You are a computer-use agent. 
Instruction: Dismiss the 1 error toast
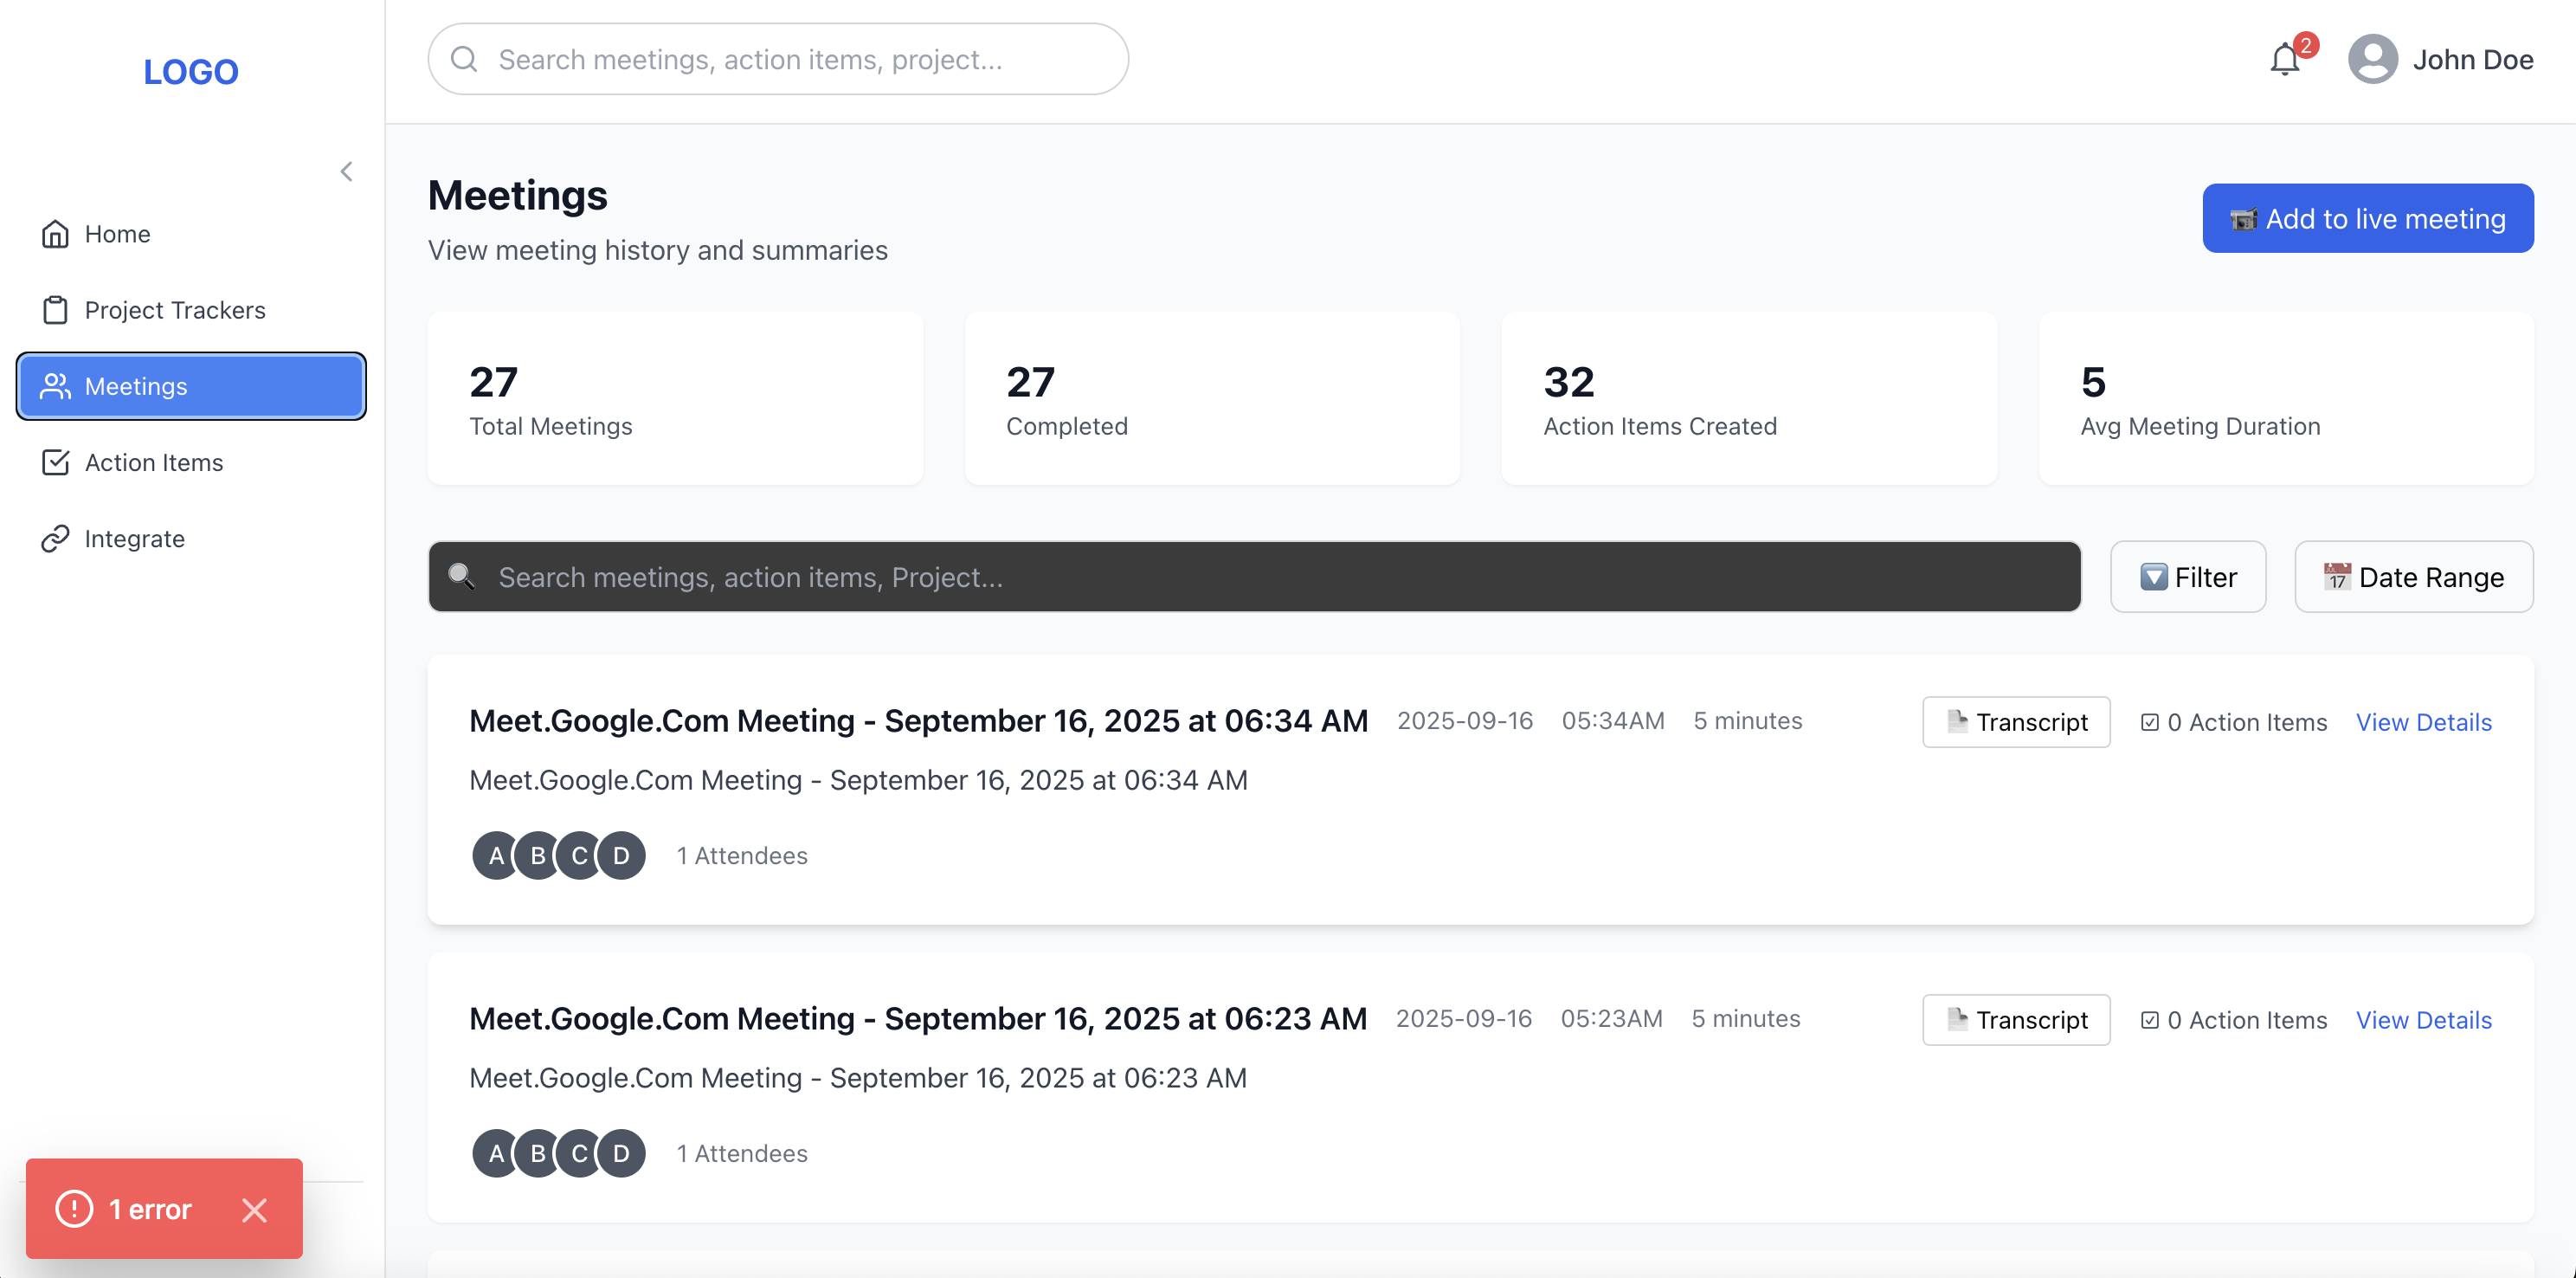[254, 1210]
